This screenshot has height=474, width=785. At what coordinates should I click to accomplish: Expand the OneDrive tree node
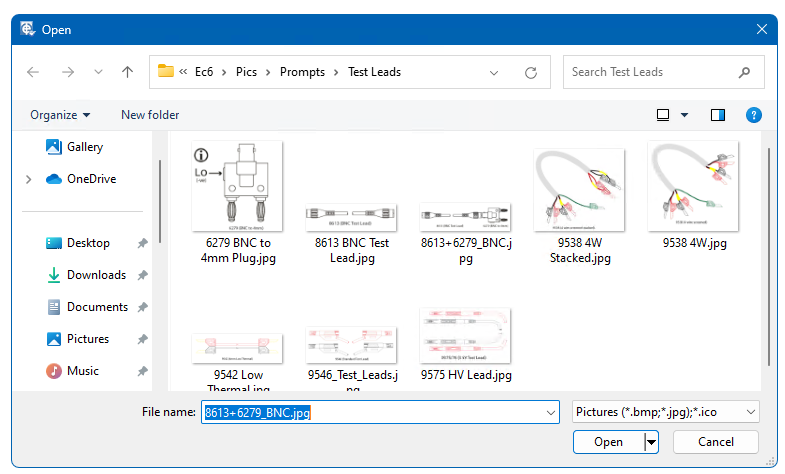pos(28,179)
